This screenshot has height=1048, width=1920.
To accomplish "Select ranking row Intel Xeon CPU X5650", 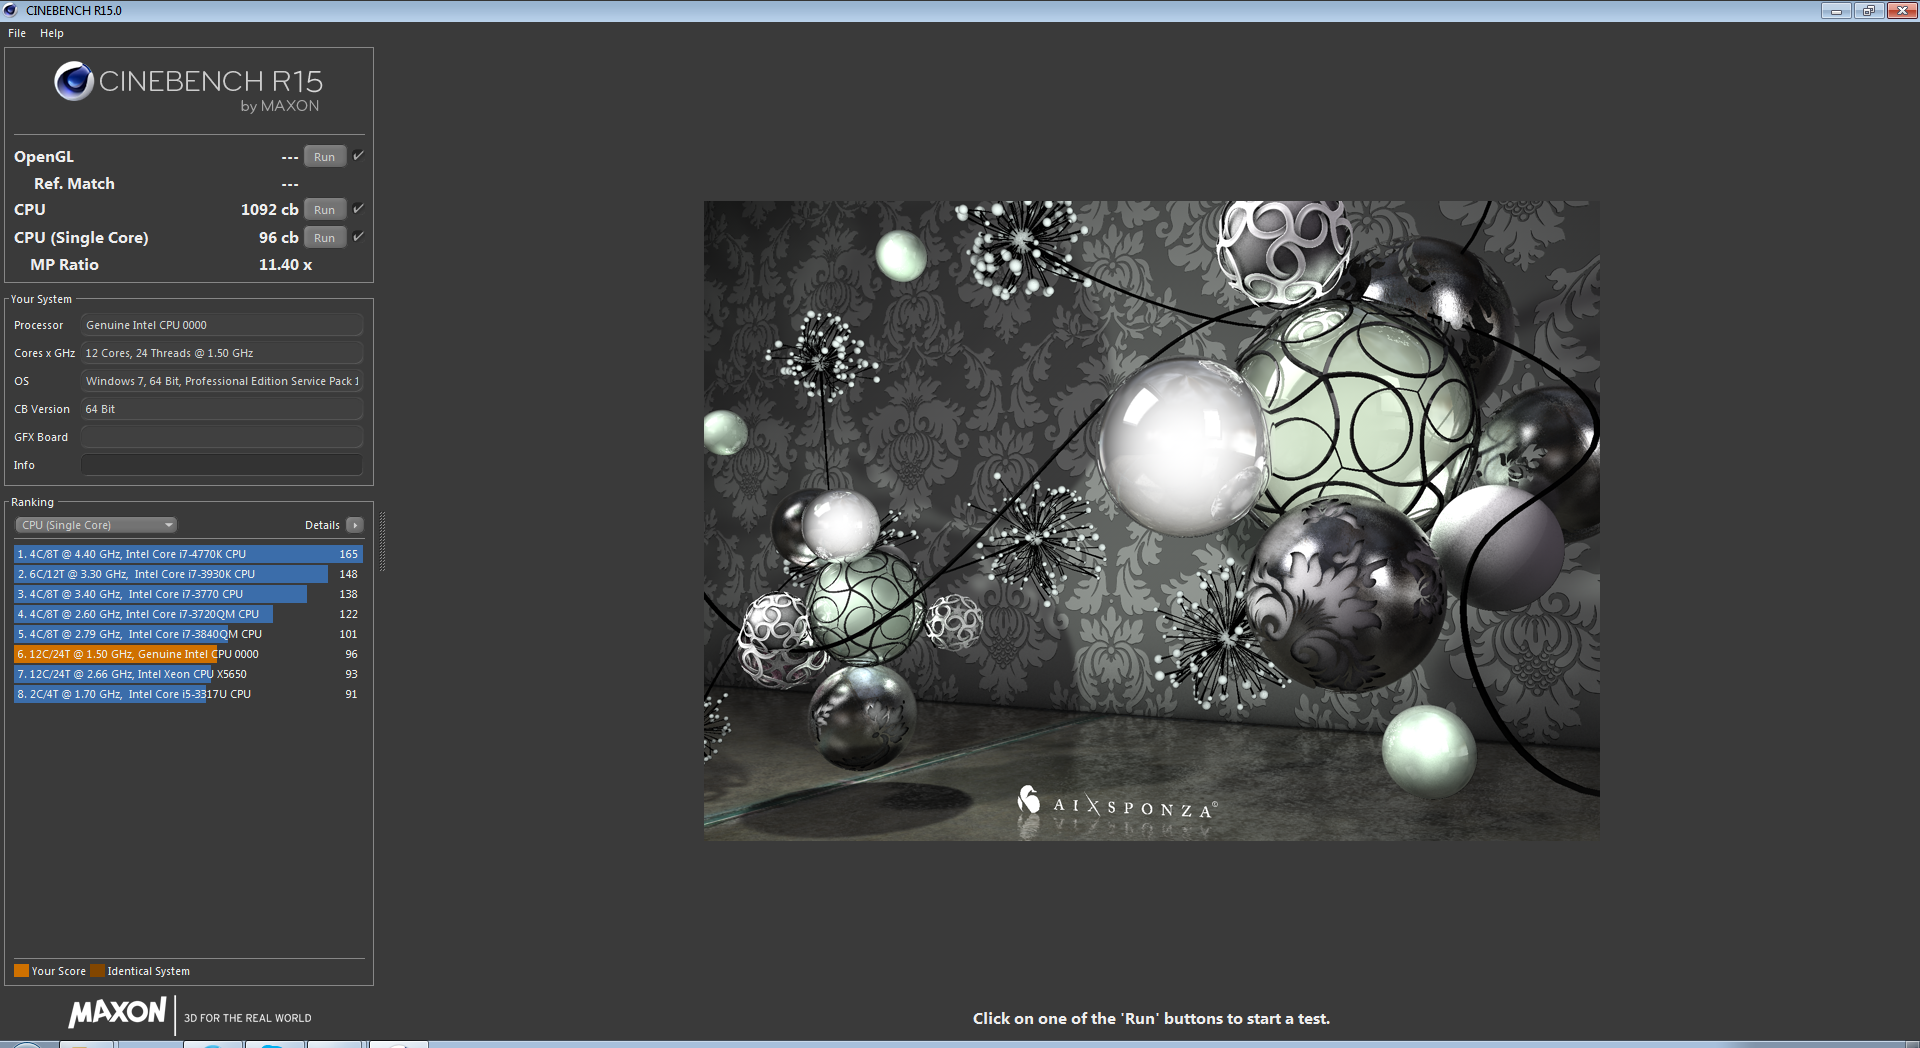I will pos(188,674).
